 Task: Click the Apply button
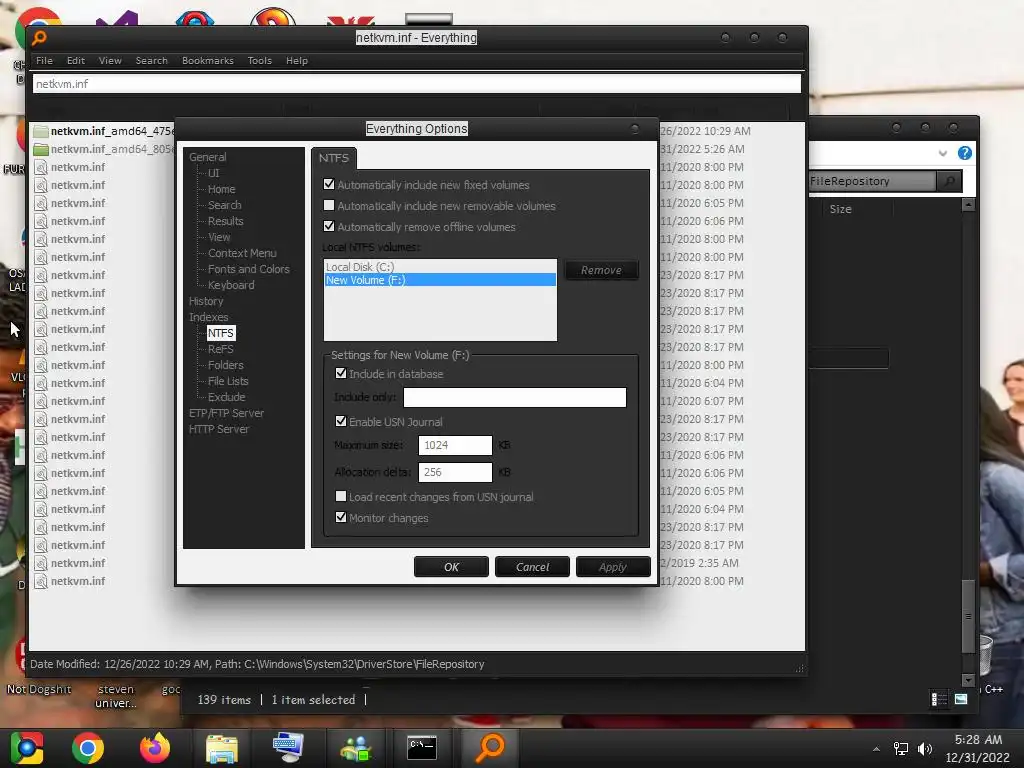[613, 567]
